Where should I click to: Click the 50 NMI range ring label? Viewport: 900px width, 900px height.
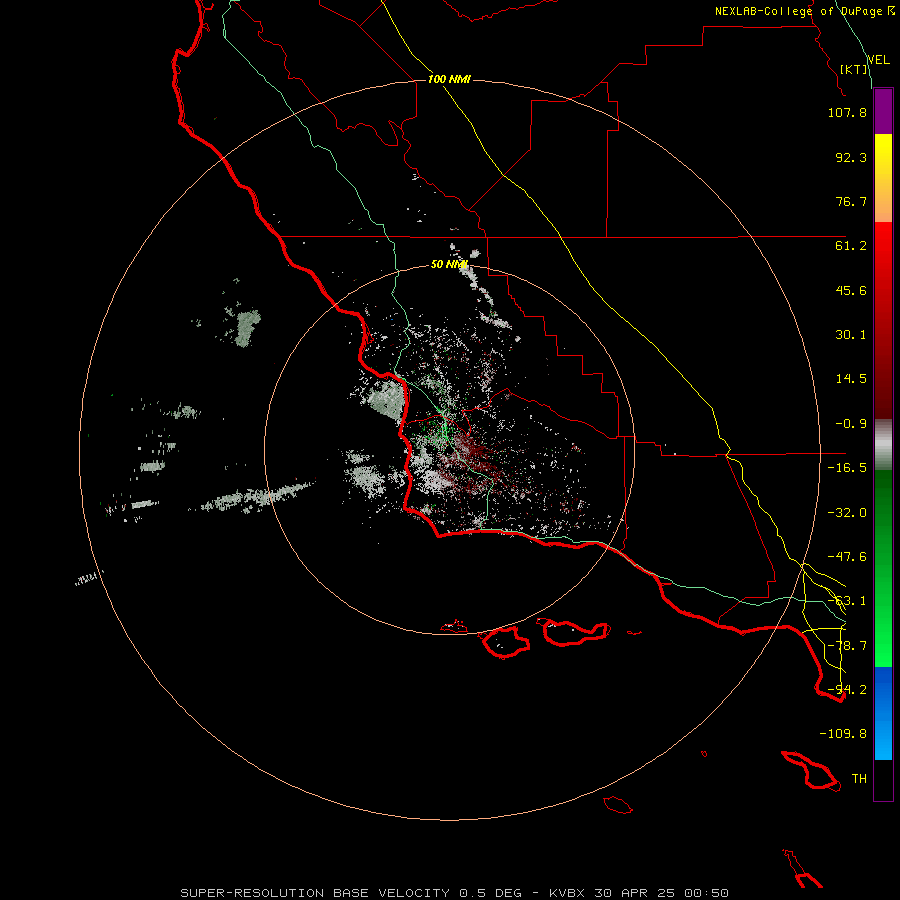click(x=449, y=264)
